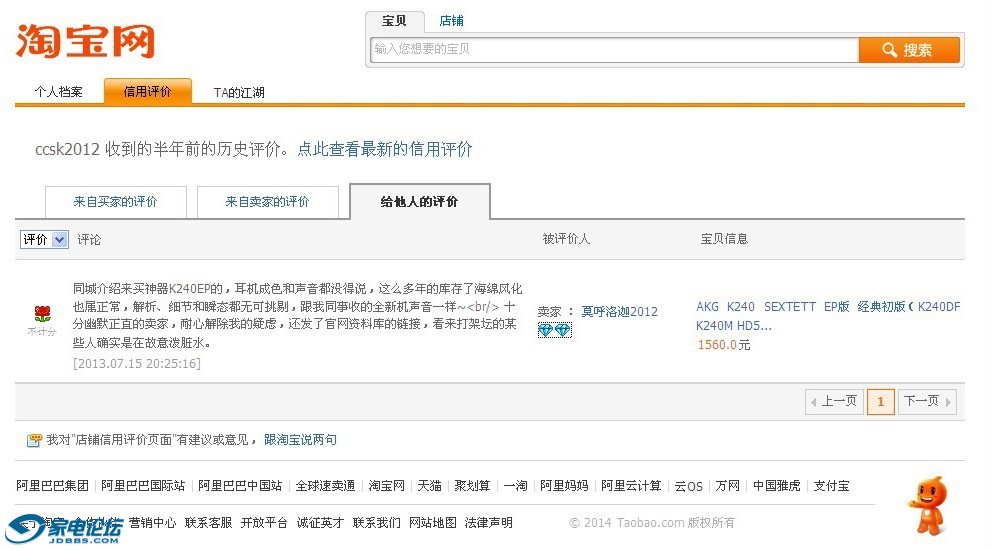The width and height of the screenshot is (992, 550).
Task: Select the 信用评价 tab
Action: 147,92
